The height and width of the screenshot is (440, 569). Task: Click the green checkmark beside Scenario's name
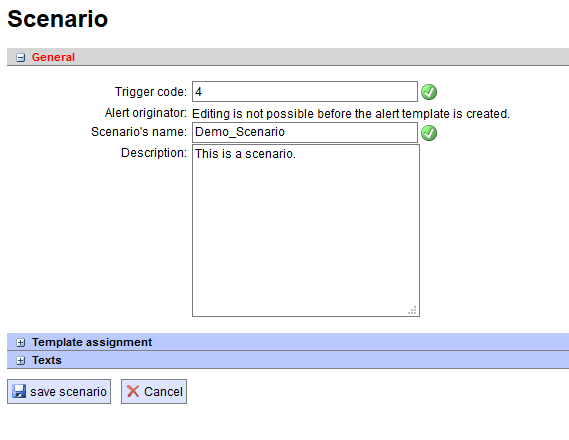429,133
